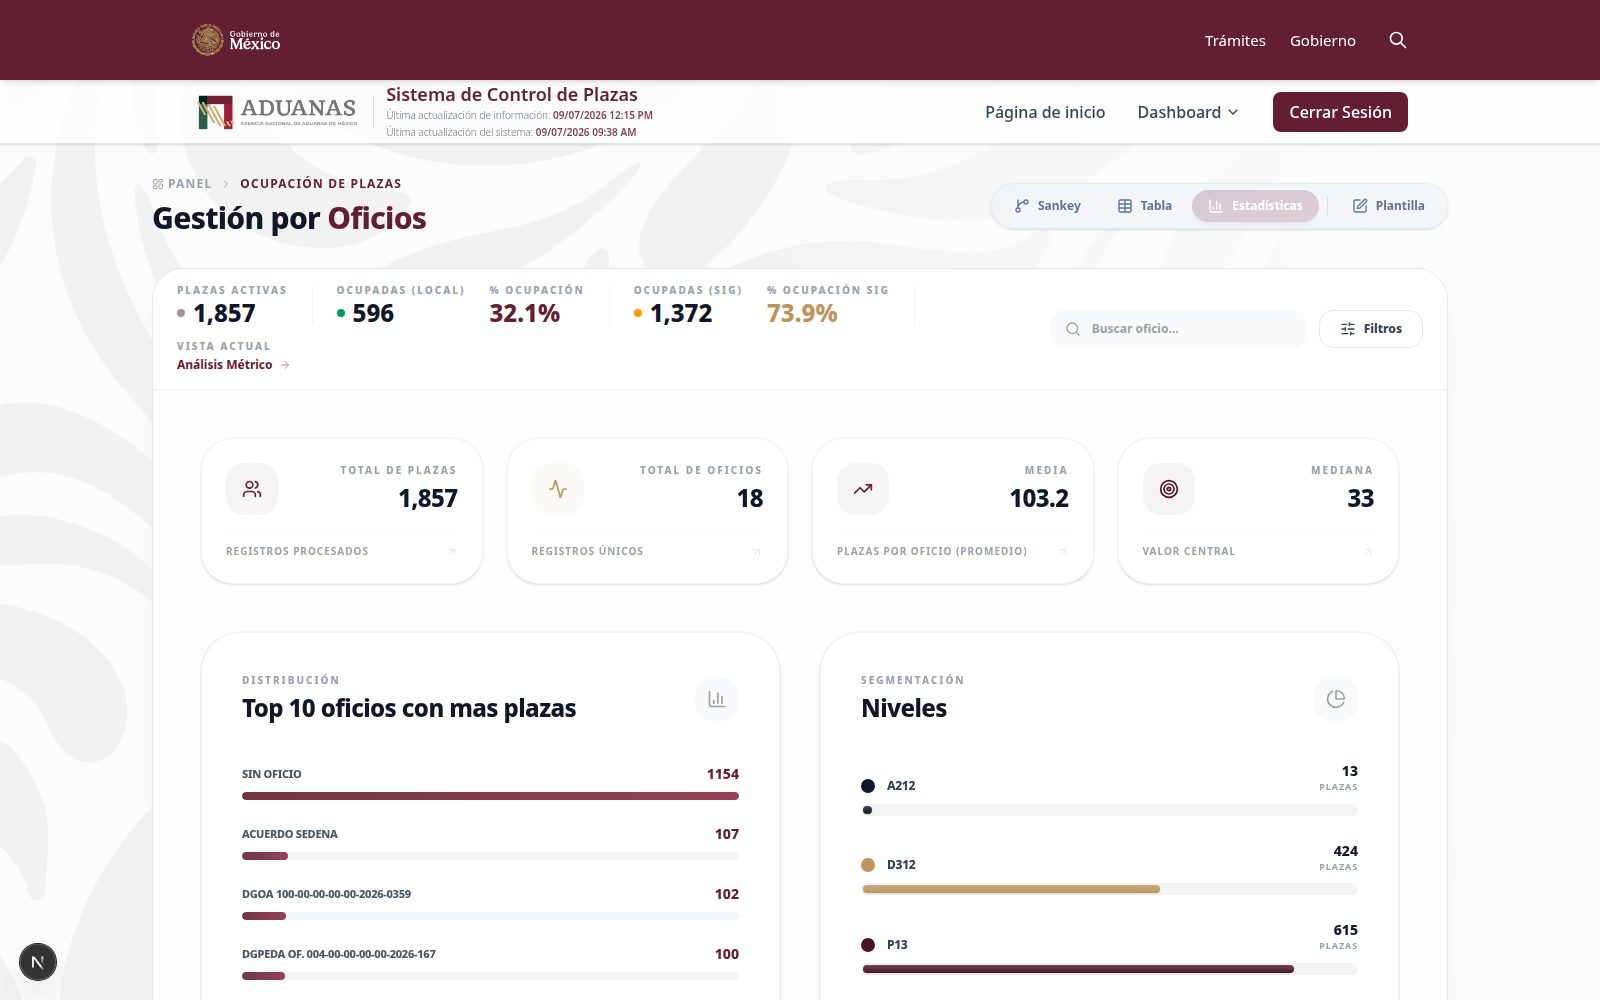Click the ACUERDO SEDENA row label
The width and height of the screenshot is (1600, 1000).
point(290,834)
